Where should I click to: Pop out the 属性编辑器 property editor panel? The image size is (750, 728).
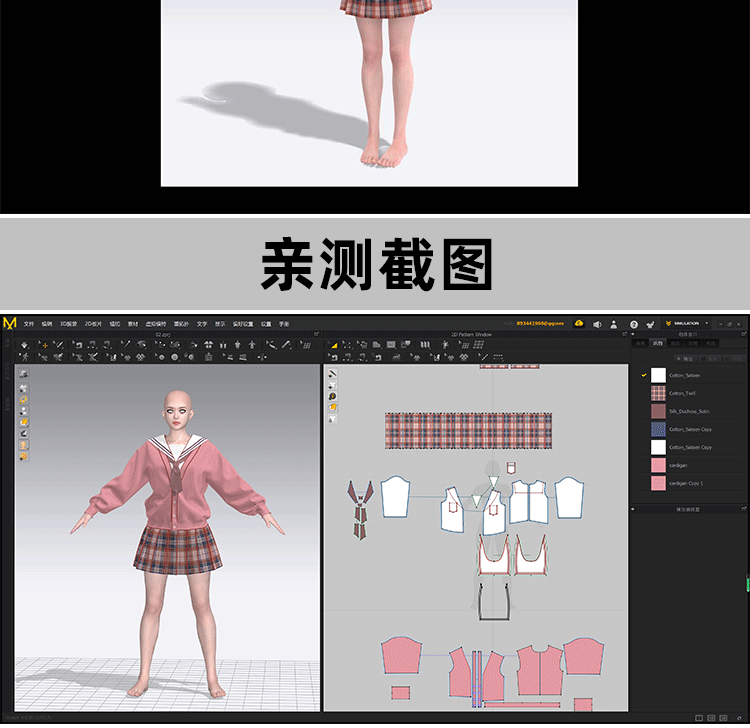click(743, 509)
